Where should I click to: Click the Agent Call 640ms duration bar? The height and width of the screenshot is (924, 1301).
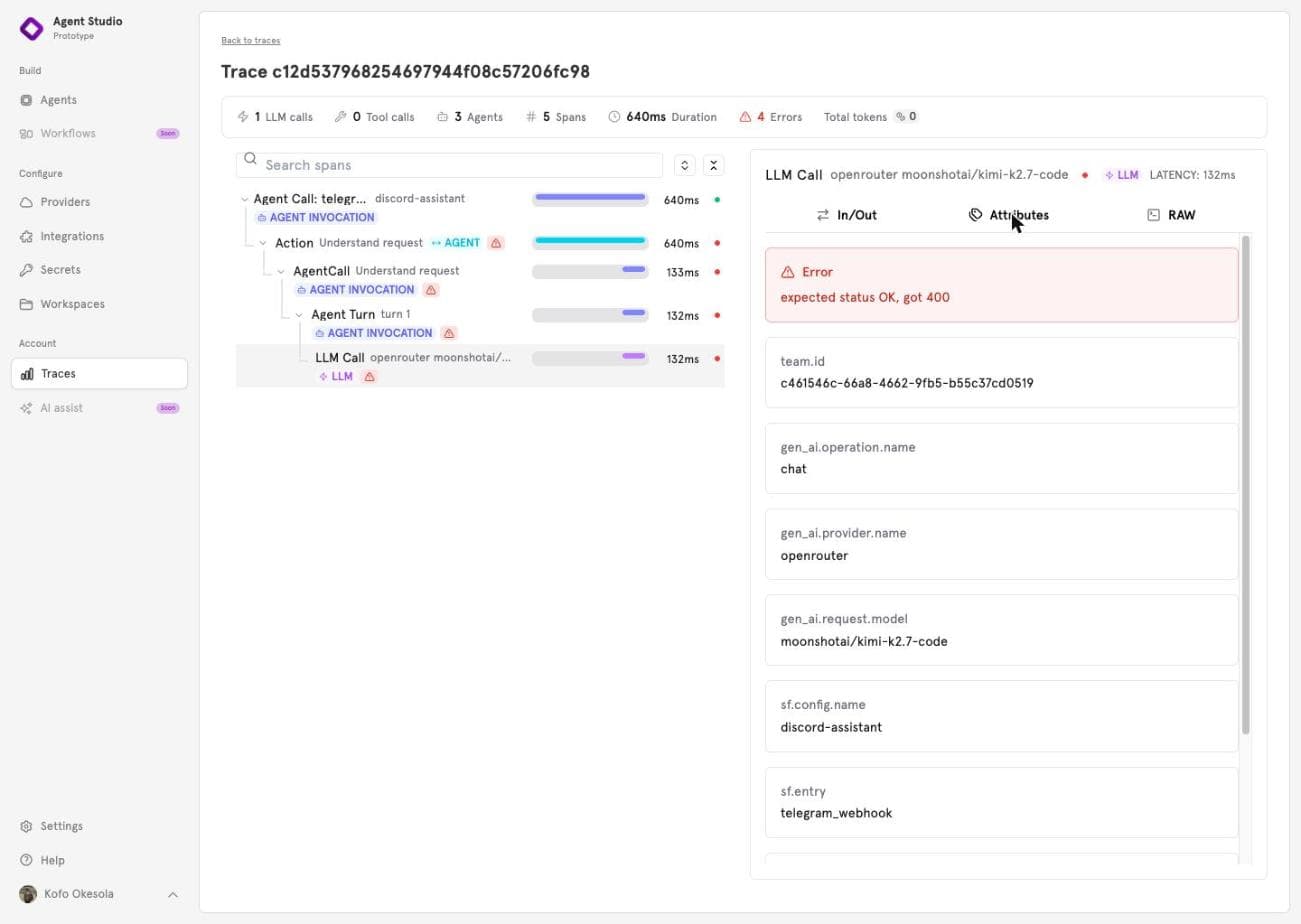[x=590, y=199]
